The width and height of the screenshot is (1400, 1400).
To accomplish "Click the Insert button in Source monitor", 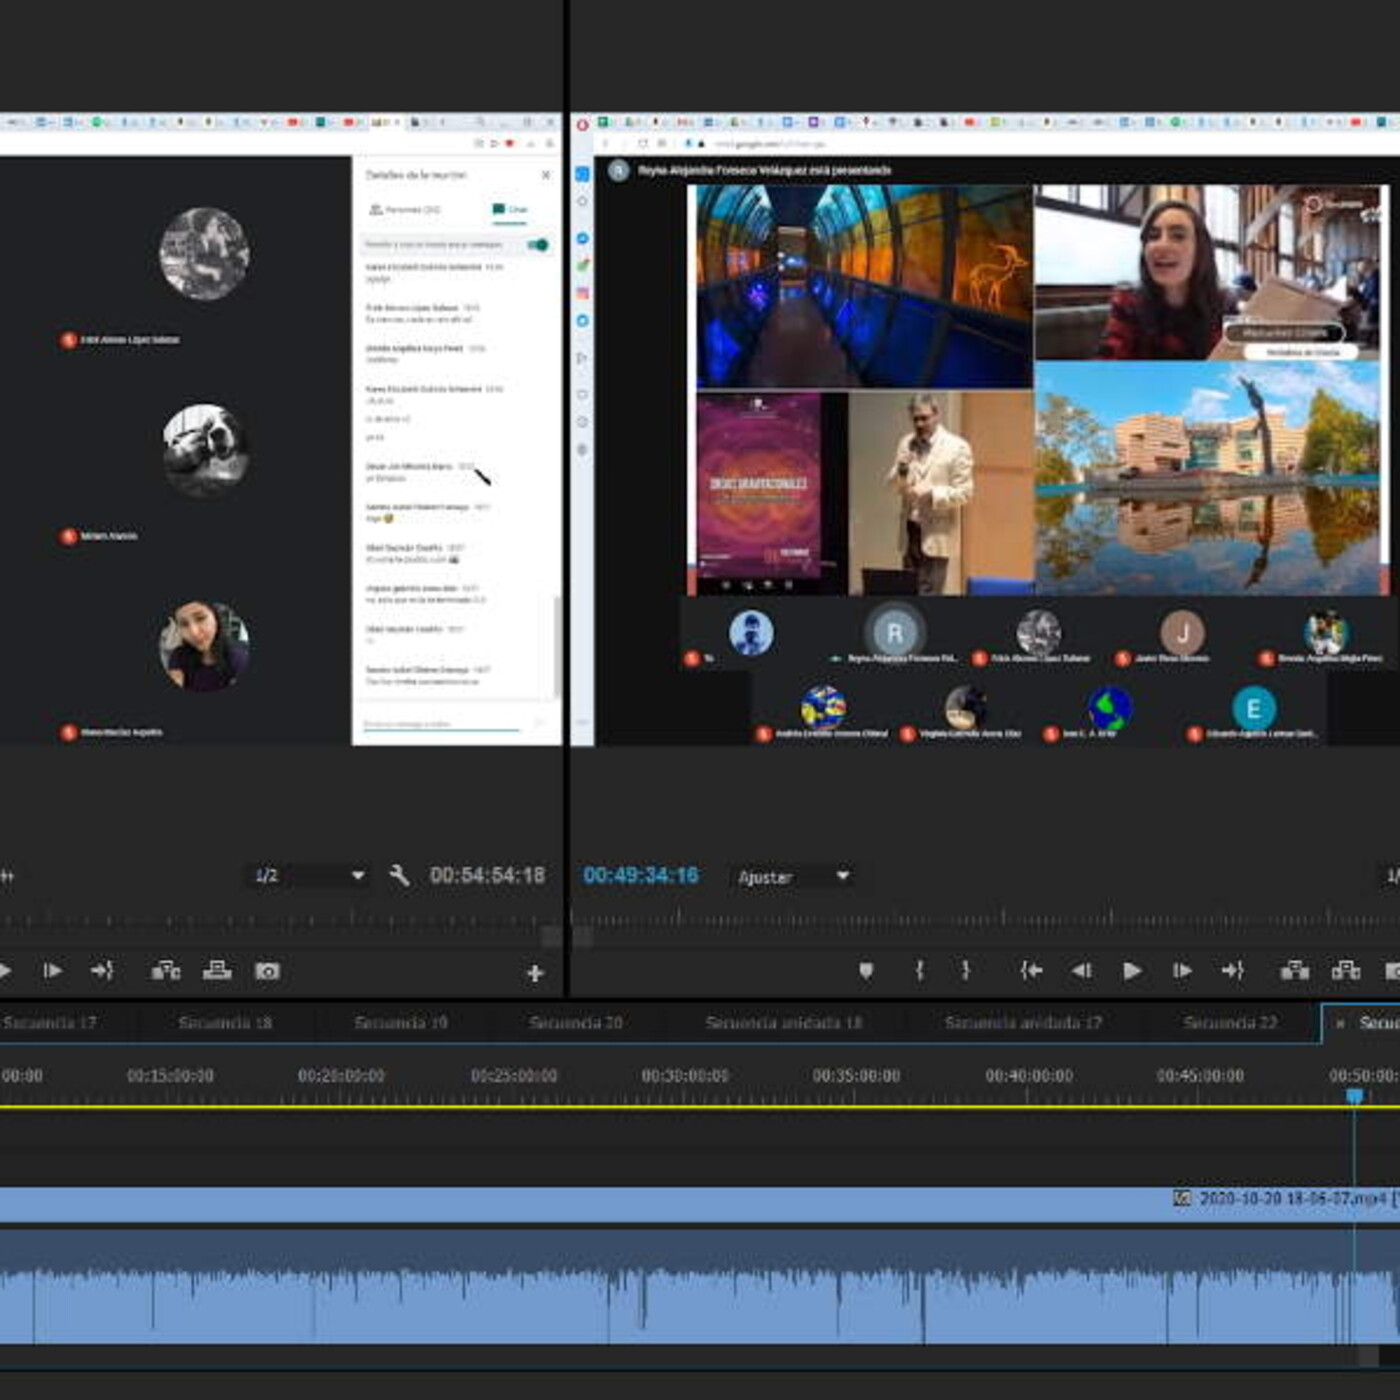I will [166, 970].
